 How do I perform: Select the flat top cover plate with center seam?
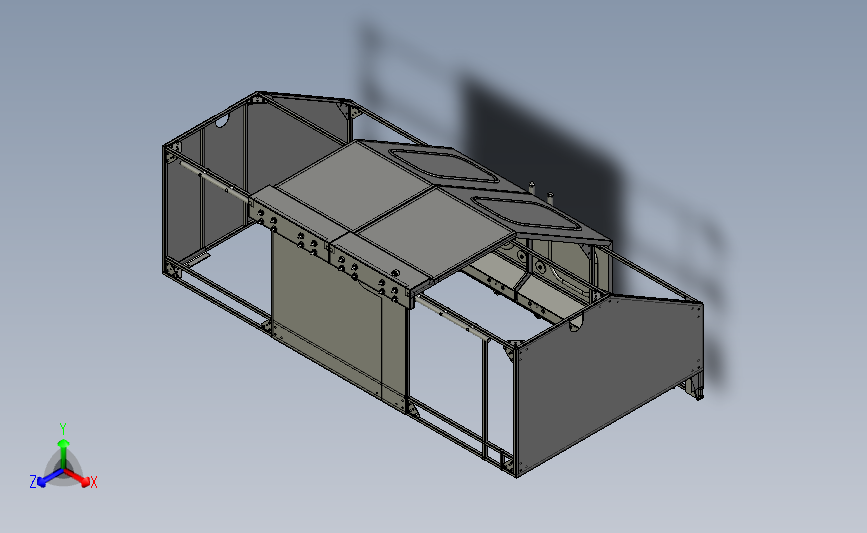(x=395, y=210)
